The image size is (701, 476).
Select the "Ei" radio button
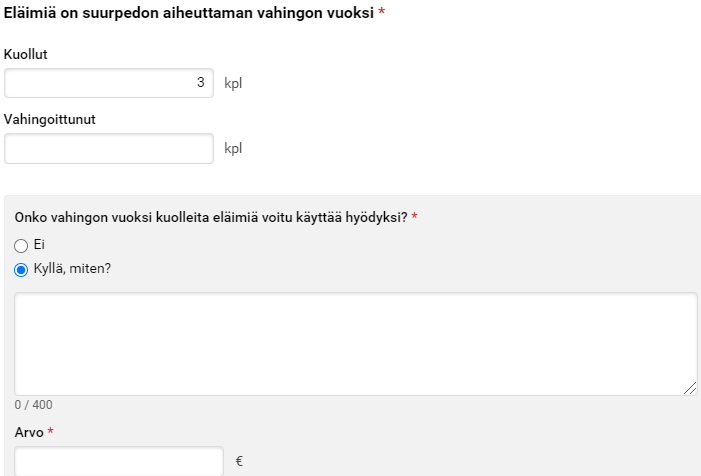[x=21, y=245]
